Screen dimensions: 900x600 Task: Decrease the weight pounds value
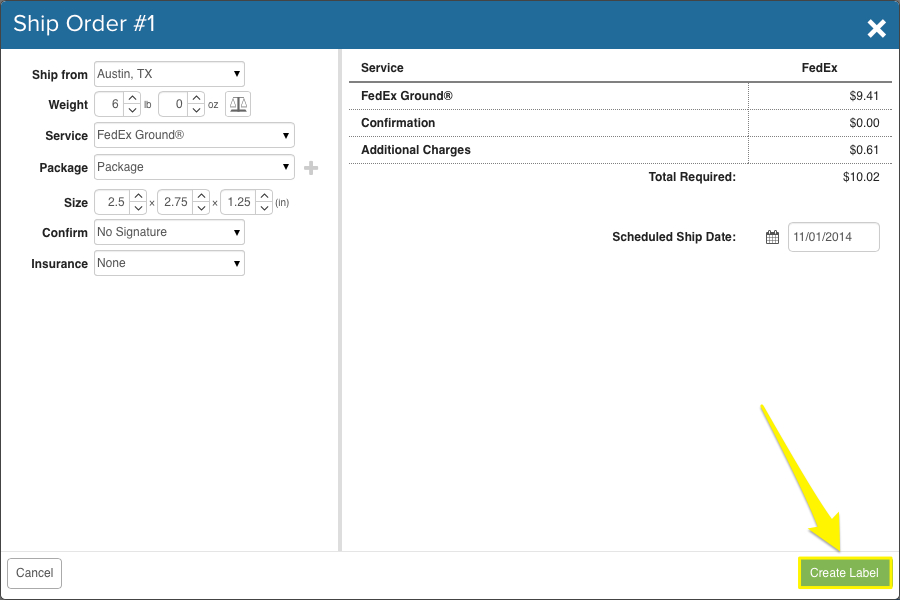coord(132,110)
